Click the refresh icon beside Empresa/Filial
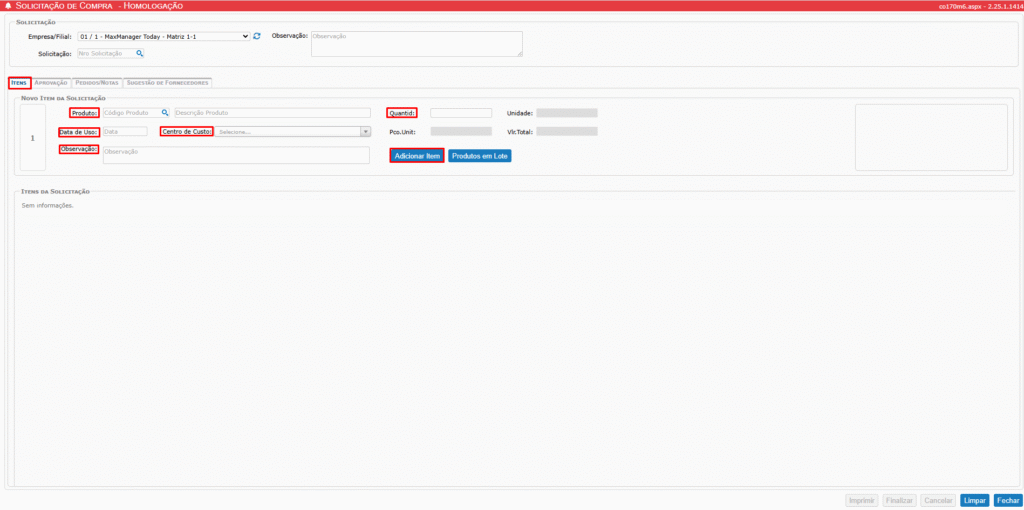1024x510 pixels. pyautogui.click(x=257, y=36)
